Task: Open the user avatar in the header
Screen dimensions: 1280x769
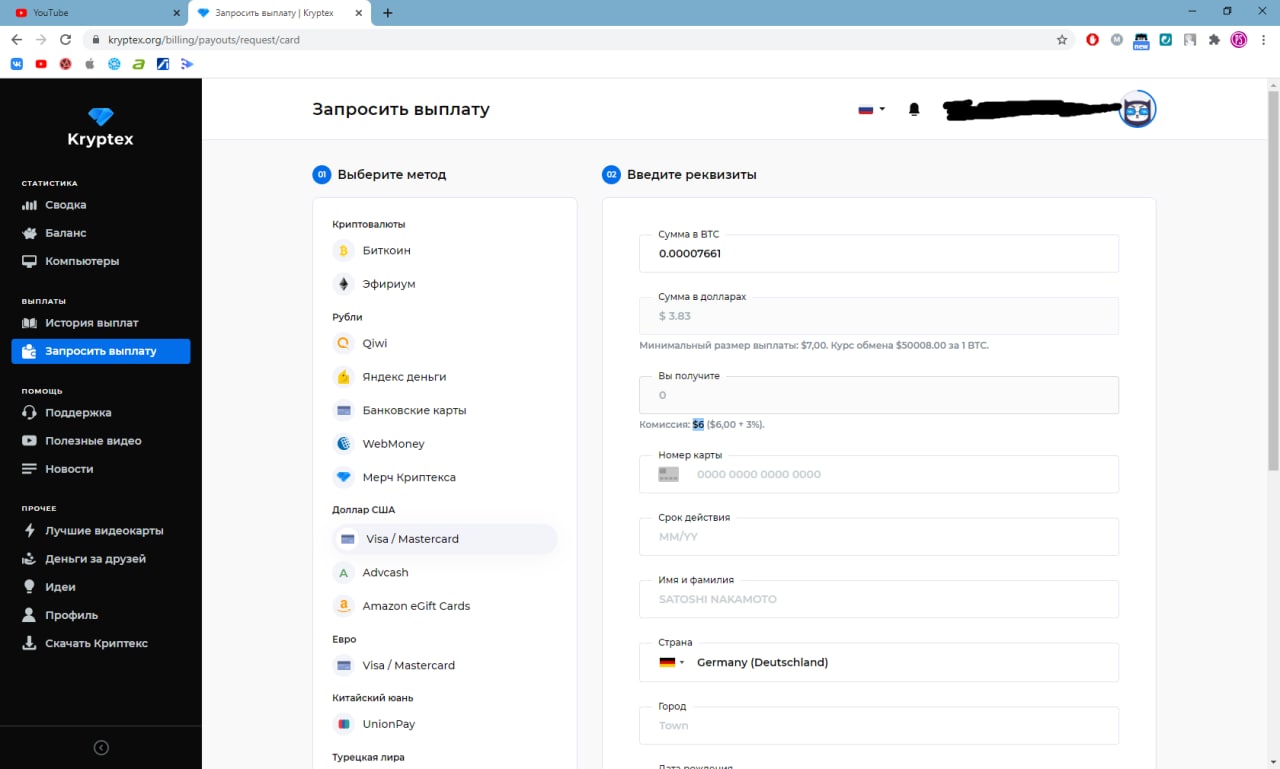Action: click(1137, 109)
